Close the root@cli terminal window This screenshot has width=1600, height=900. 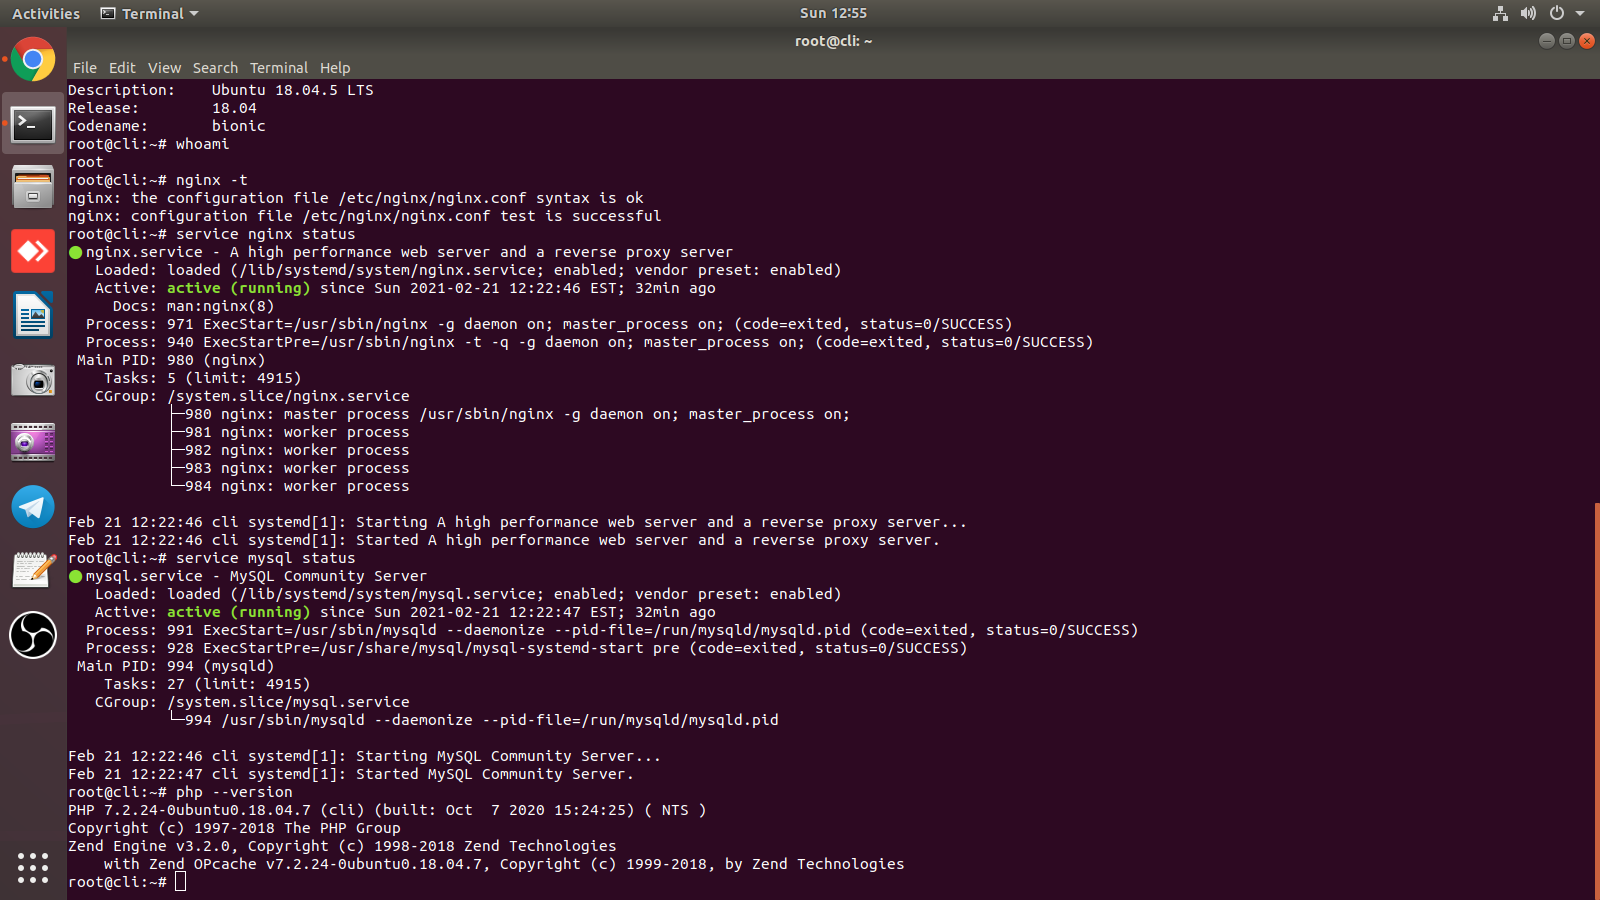pyautogui.click(x=1587, y=41)
